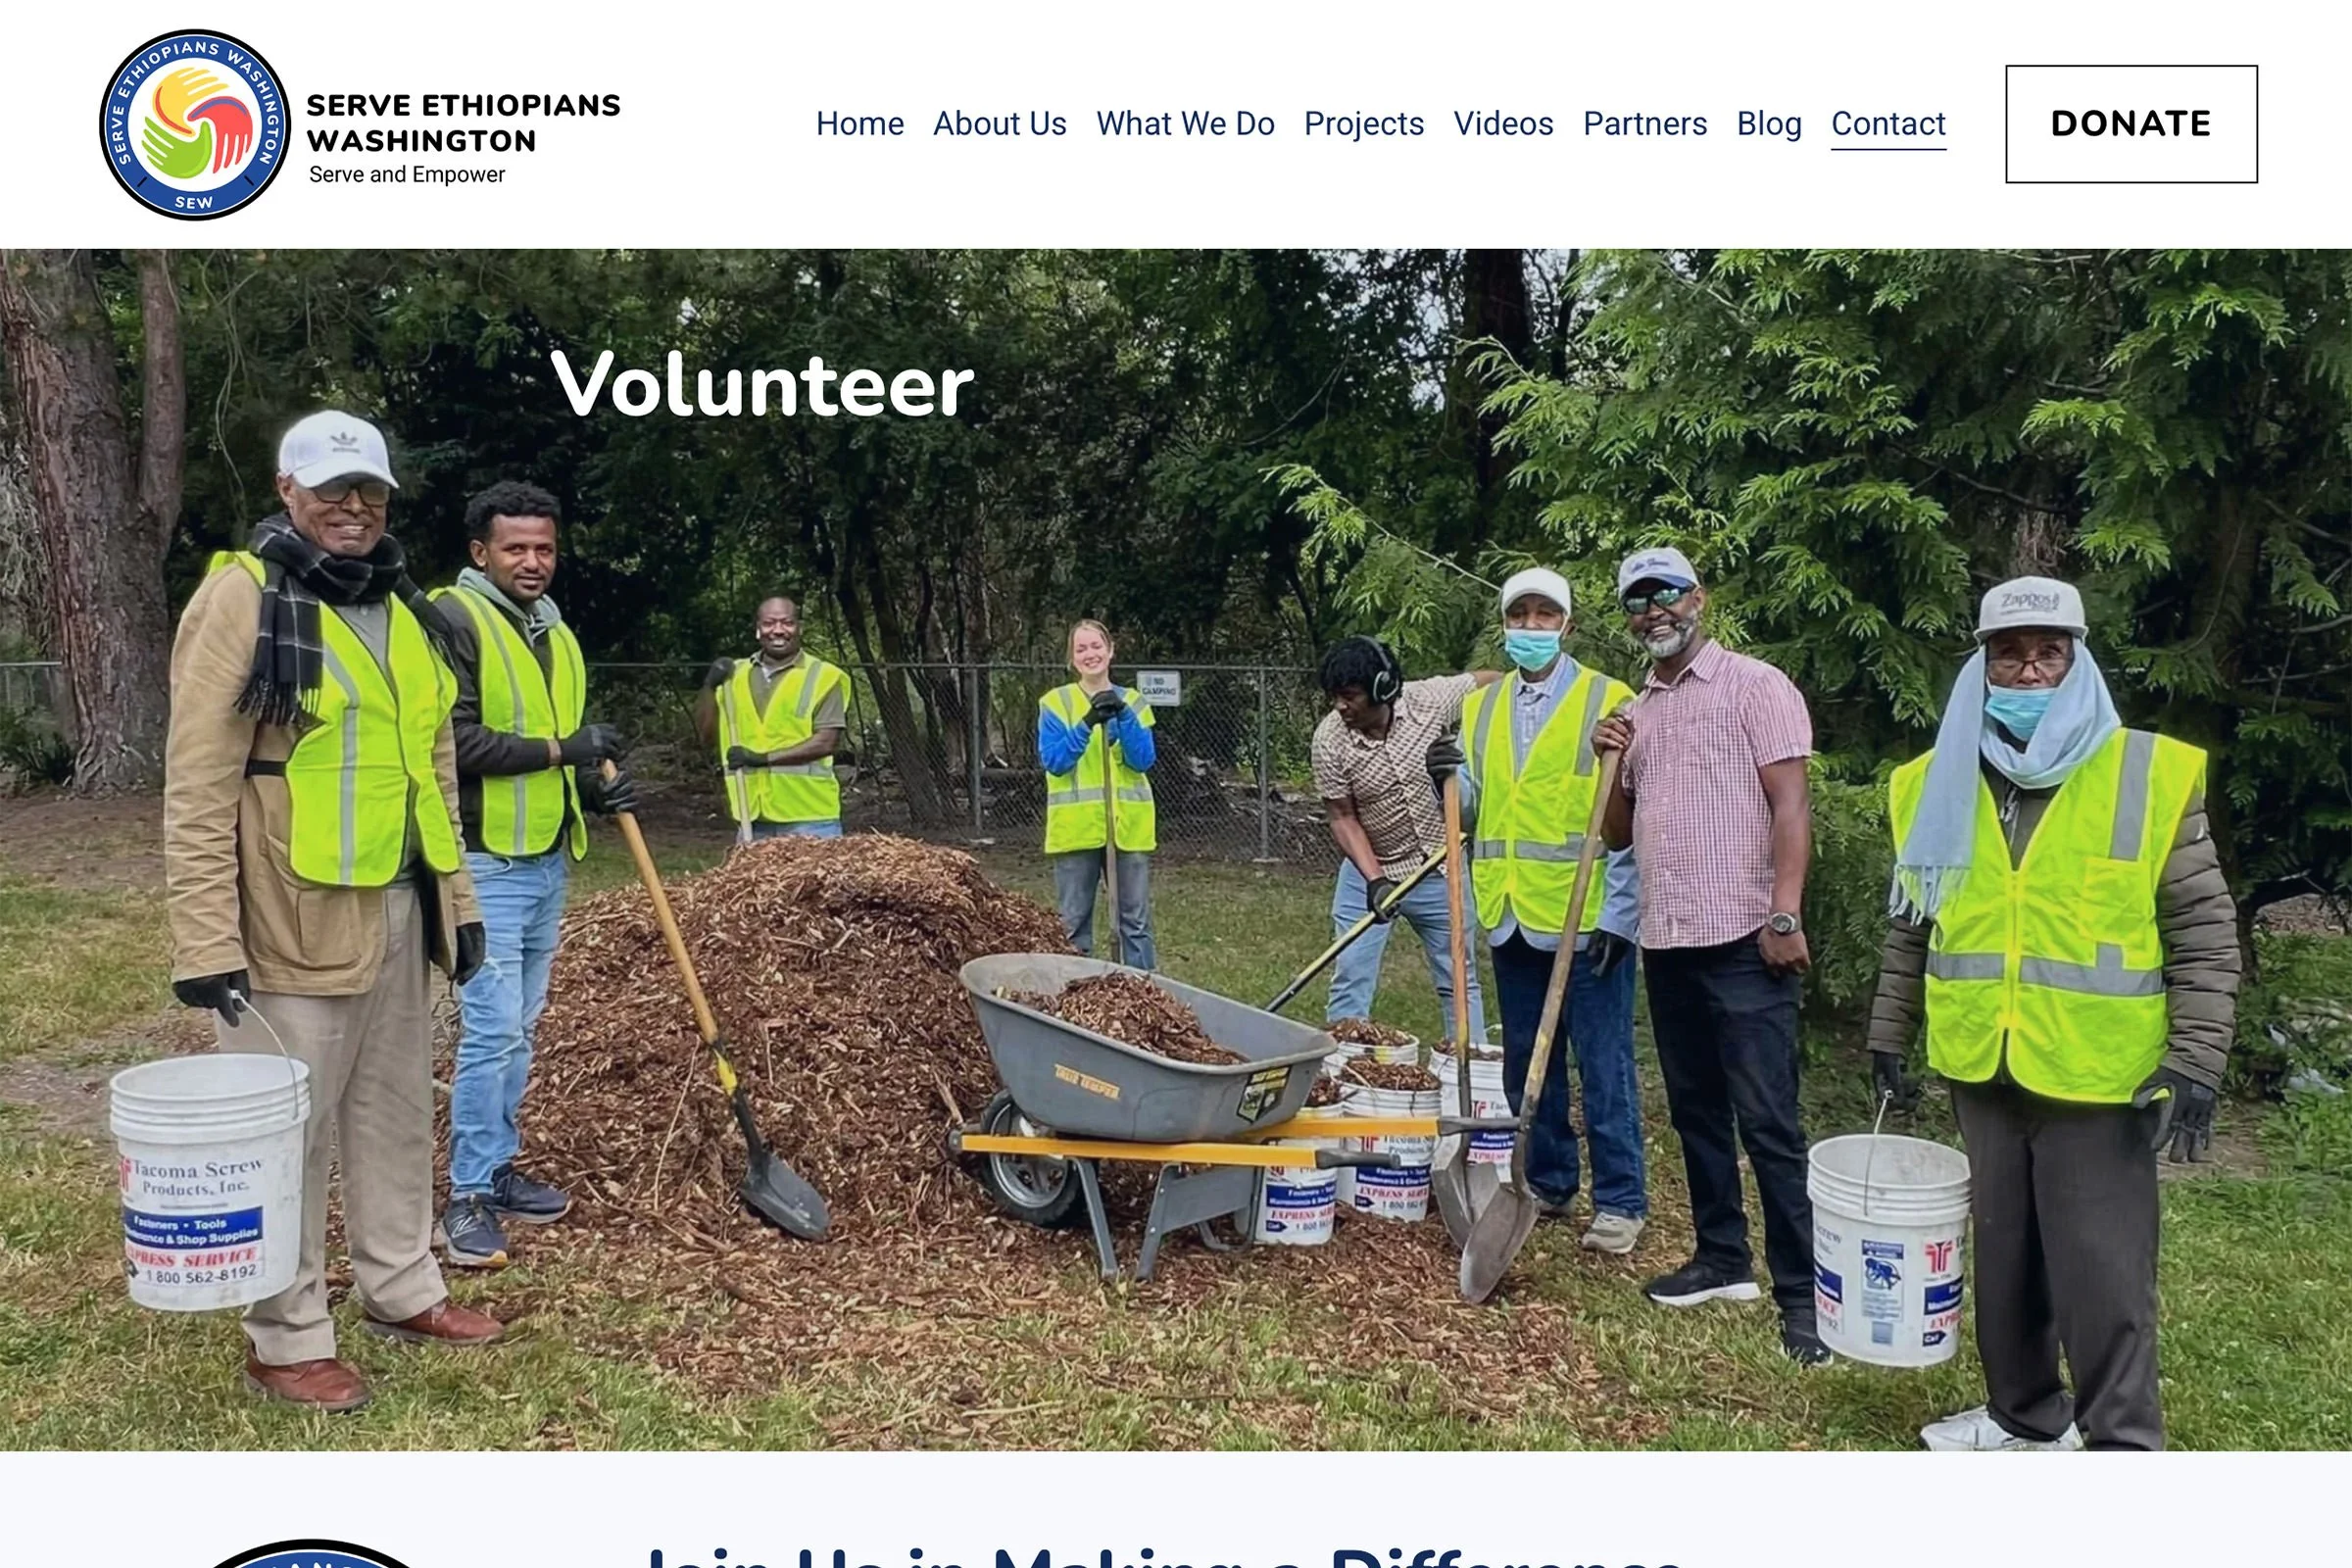The image size is (2352, 1568).
Task: Open the Blog link
Action: [1769, 124]
